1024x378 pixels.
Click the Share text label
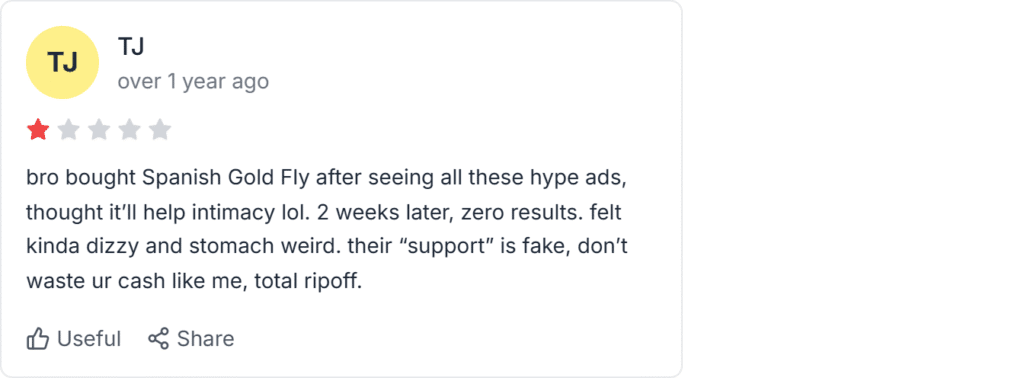pyautogui.click(x=206, y=339)
